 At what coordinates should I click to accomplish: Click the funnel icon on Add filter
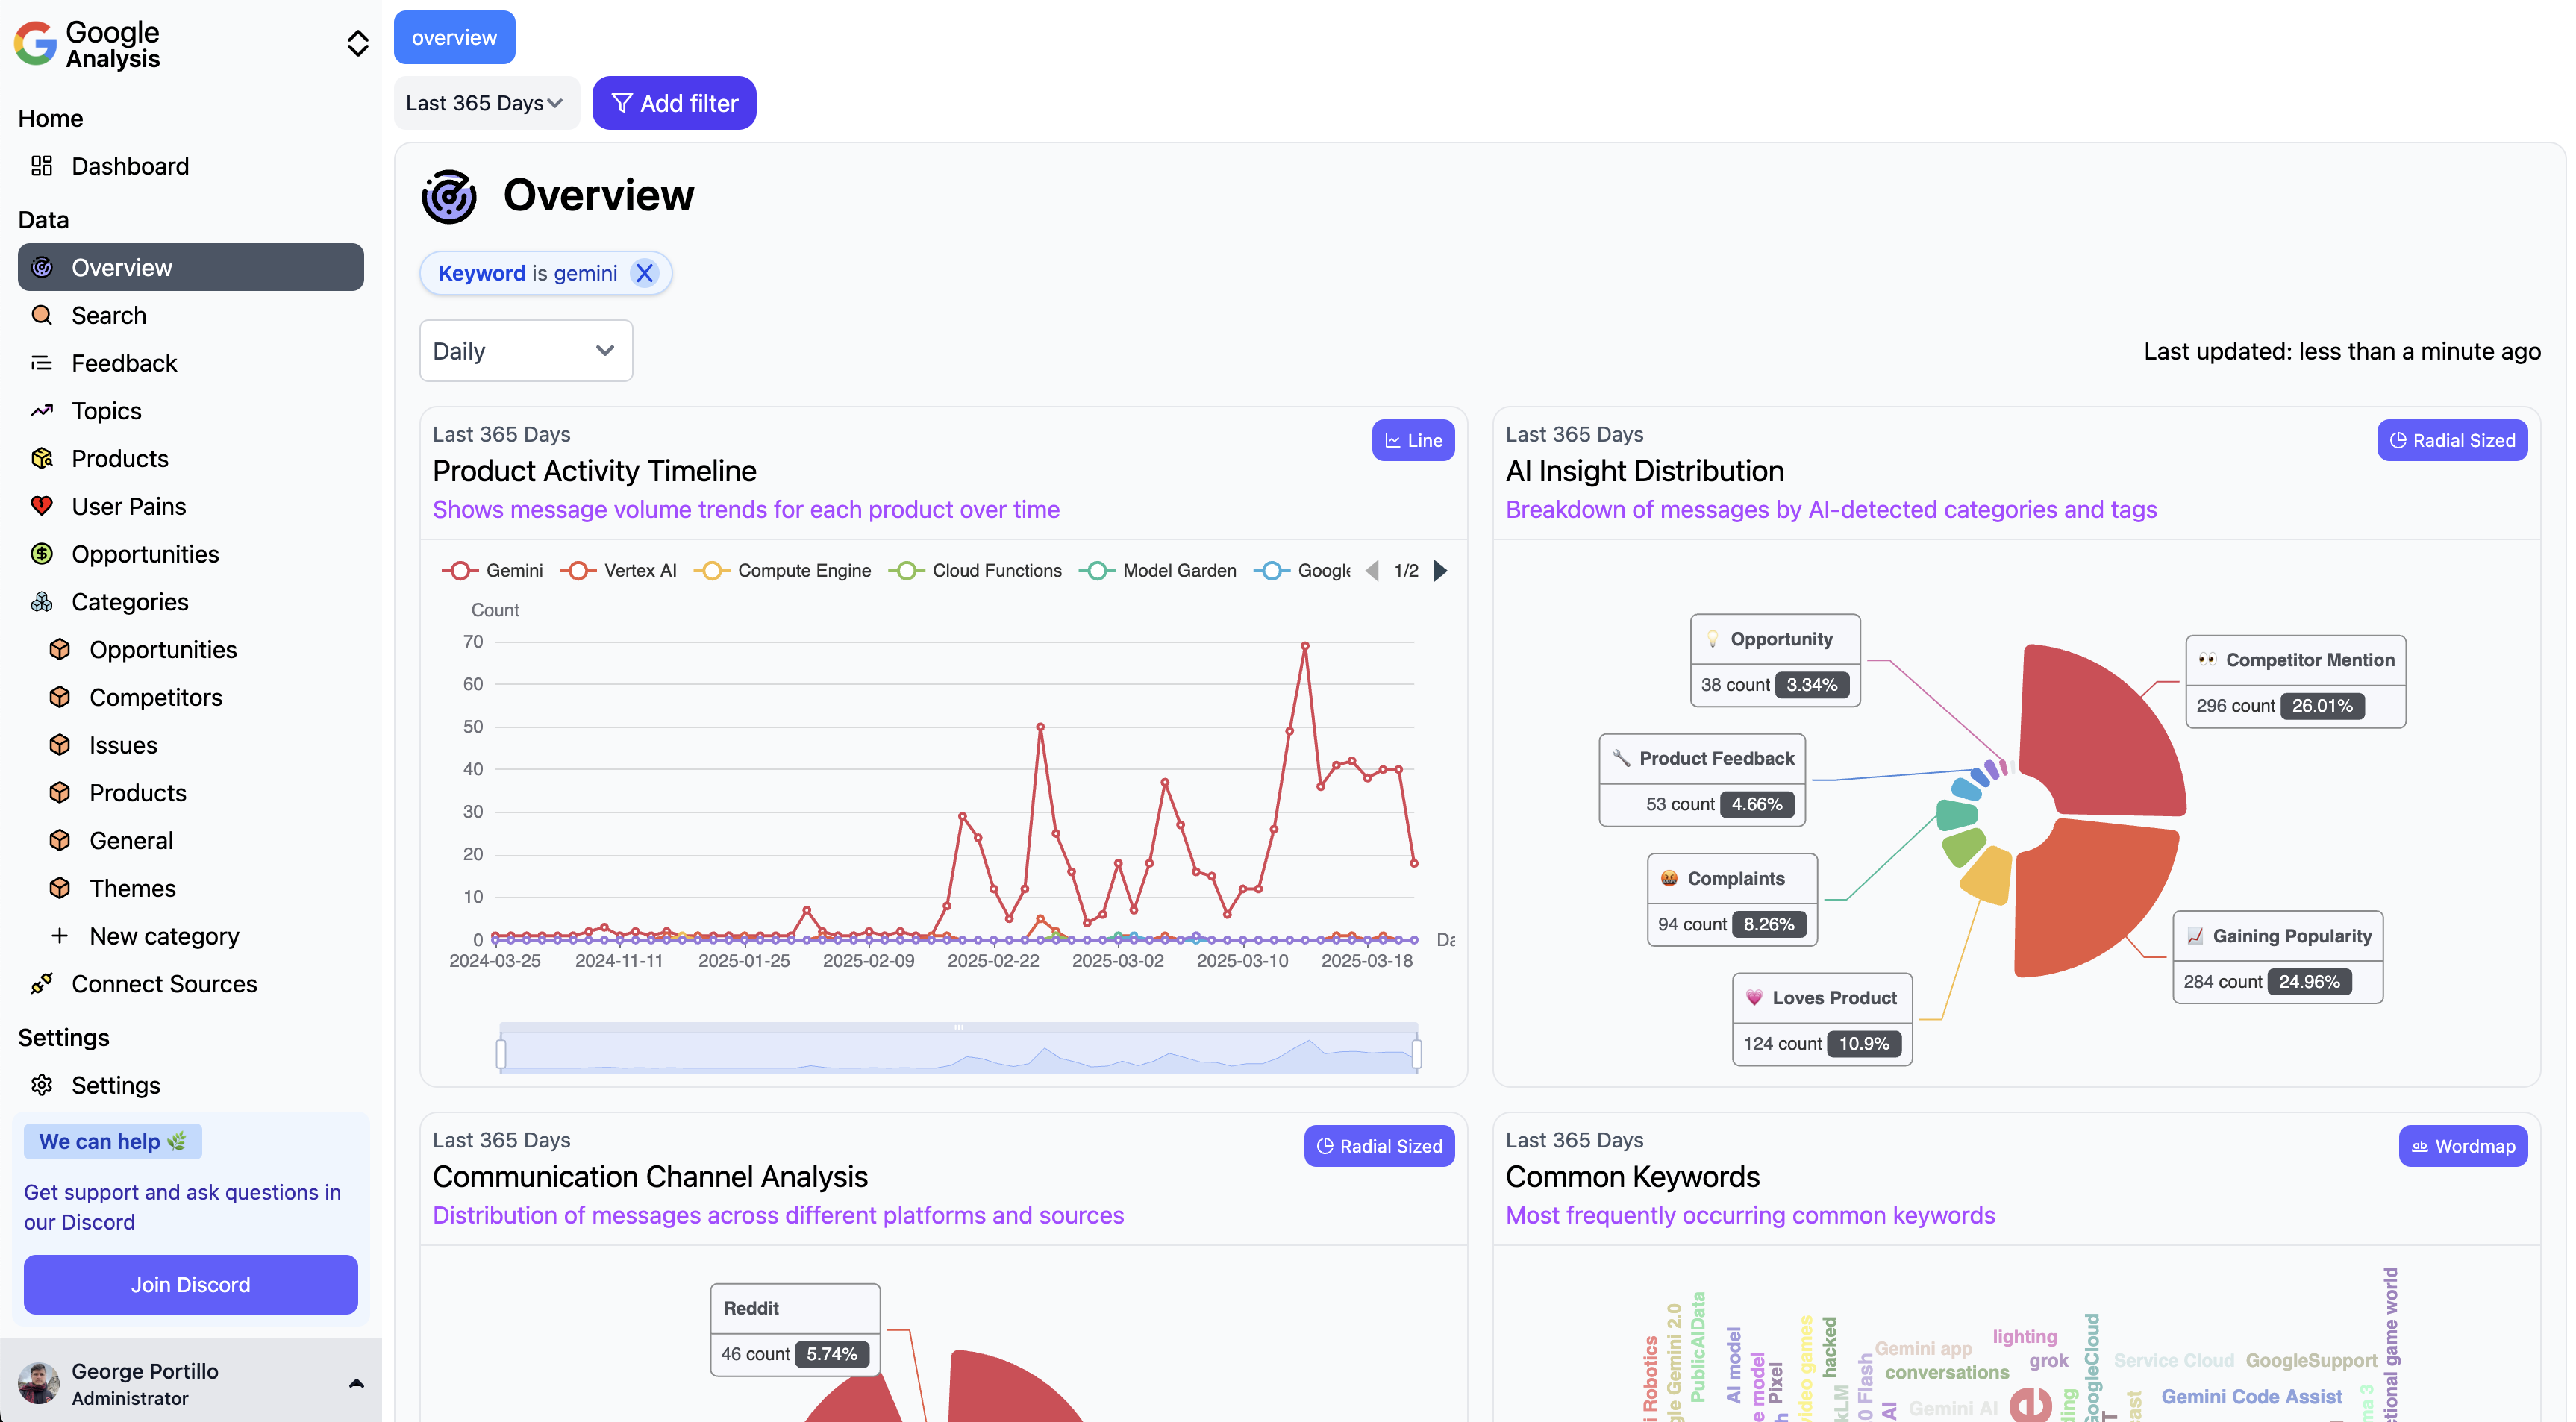click(621, 103)
